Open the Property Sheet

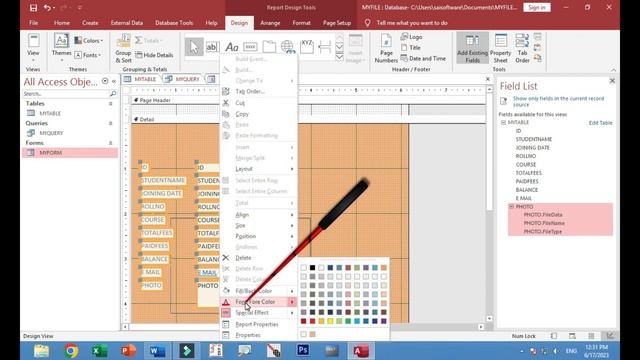pos(500,48)
